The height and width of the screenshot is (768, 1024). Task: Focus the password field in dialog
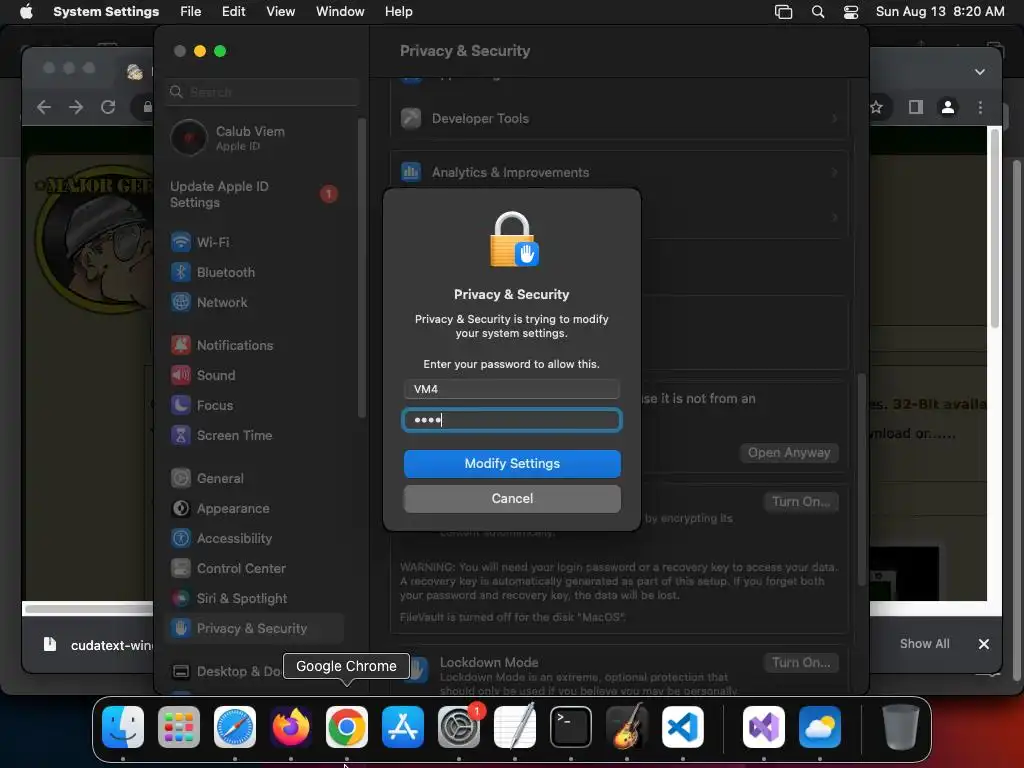[512, 420]
